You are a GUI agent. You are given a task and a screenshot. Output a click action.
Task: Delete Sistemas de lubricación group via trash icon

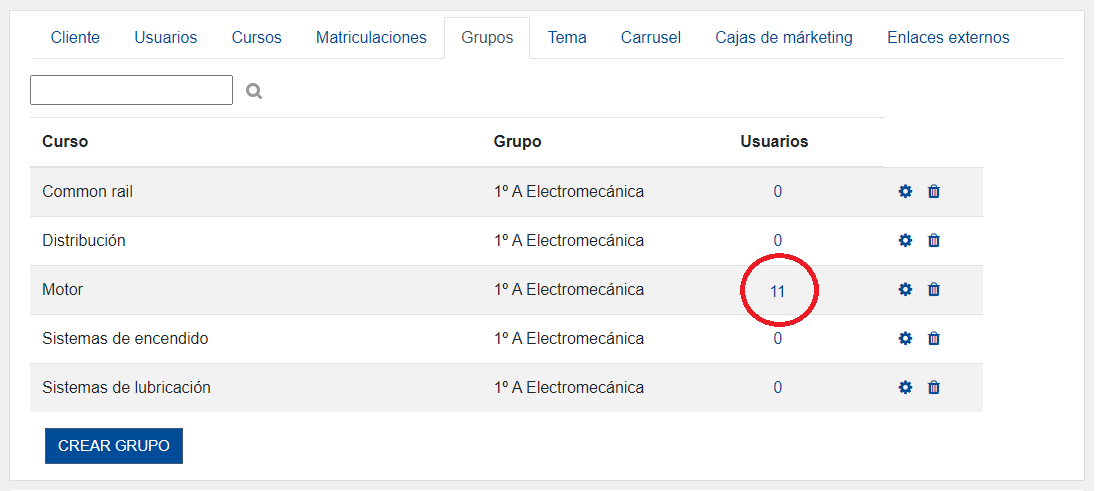(x=934, y=387)
